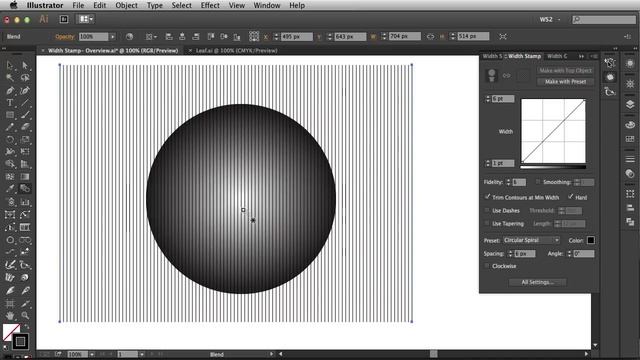This screenshot has width=640, height=360.
Task: Open the Arrange Documents dropdown
Action: coord(86,19)
